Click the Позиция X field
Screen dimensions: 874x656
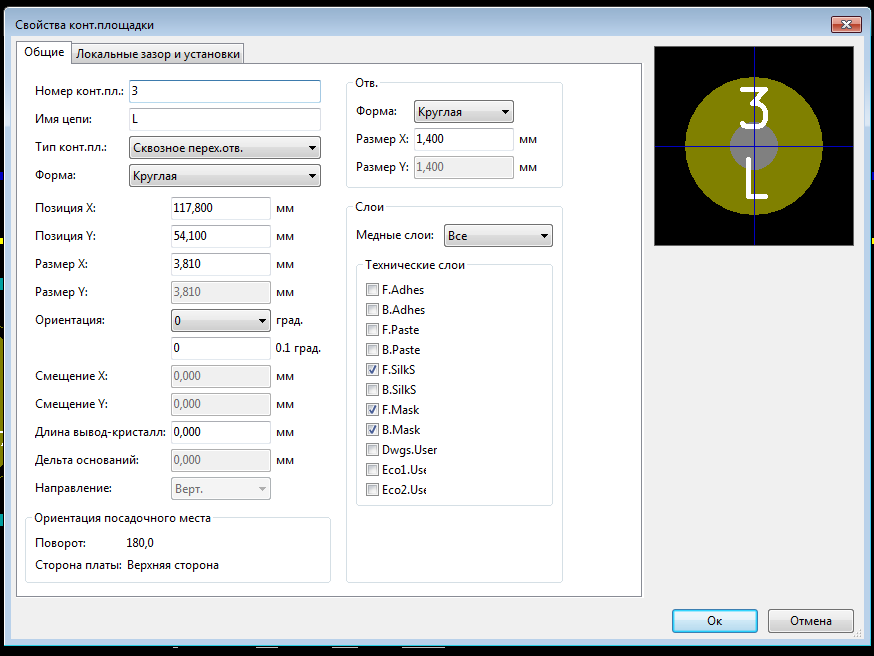221,208
